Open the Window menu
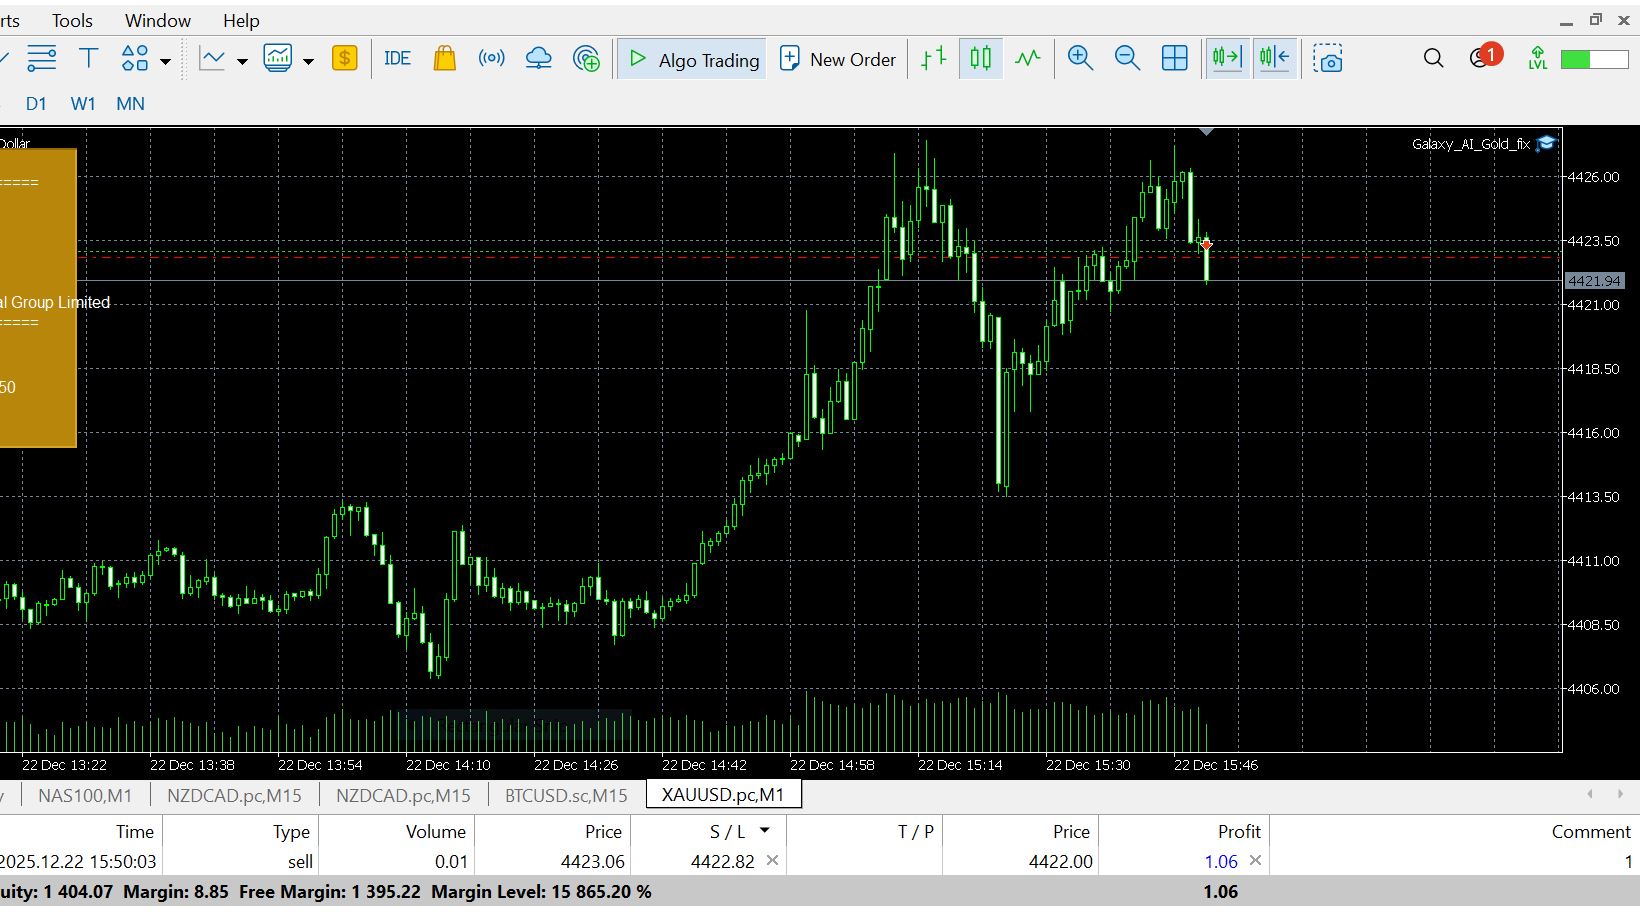 tap(157, 20)
